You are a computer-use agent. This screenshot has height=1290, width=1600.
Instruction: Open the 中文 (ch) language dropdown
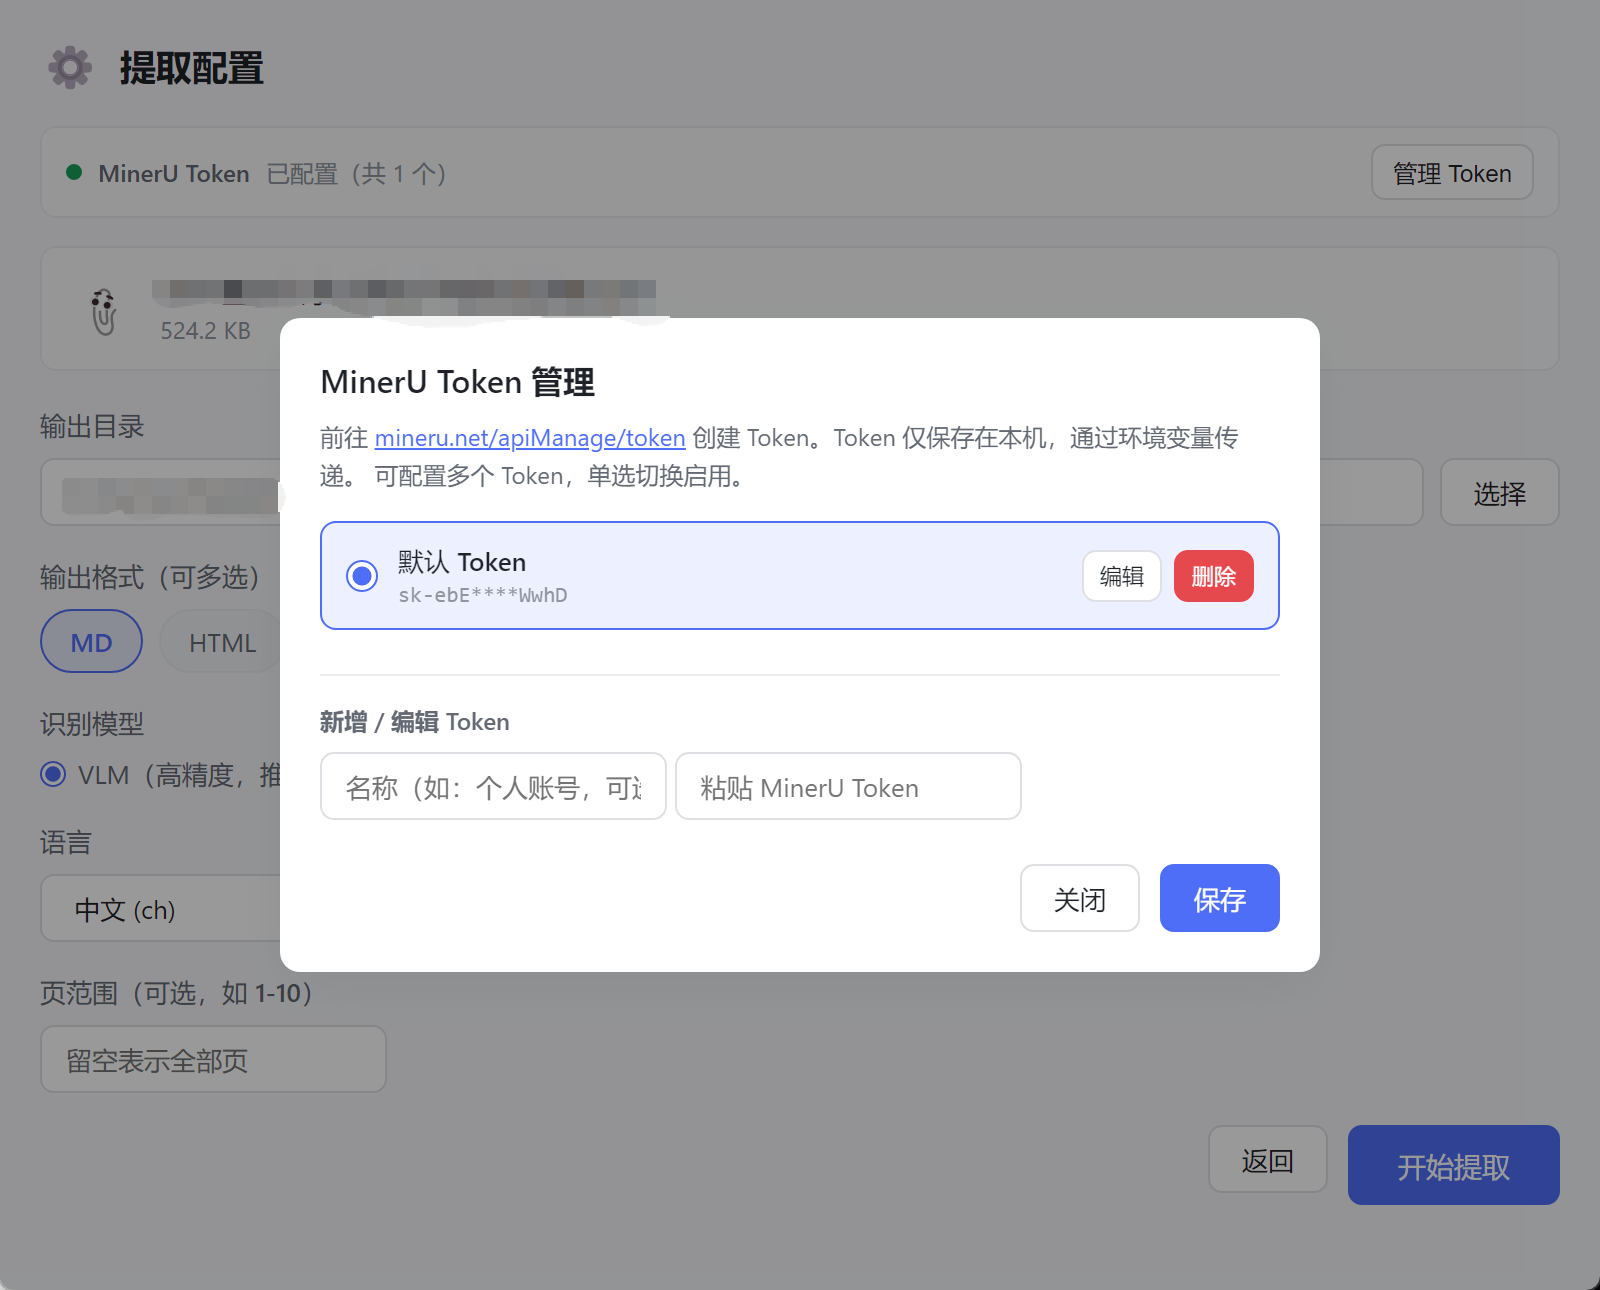(x=161, y=909)
